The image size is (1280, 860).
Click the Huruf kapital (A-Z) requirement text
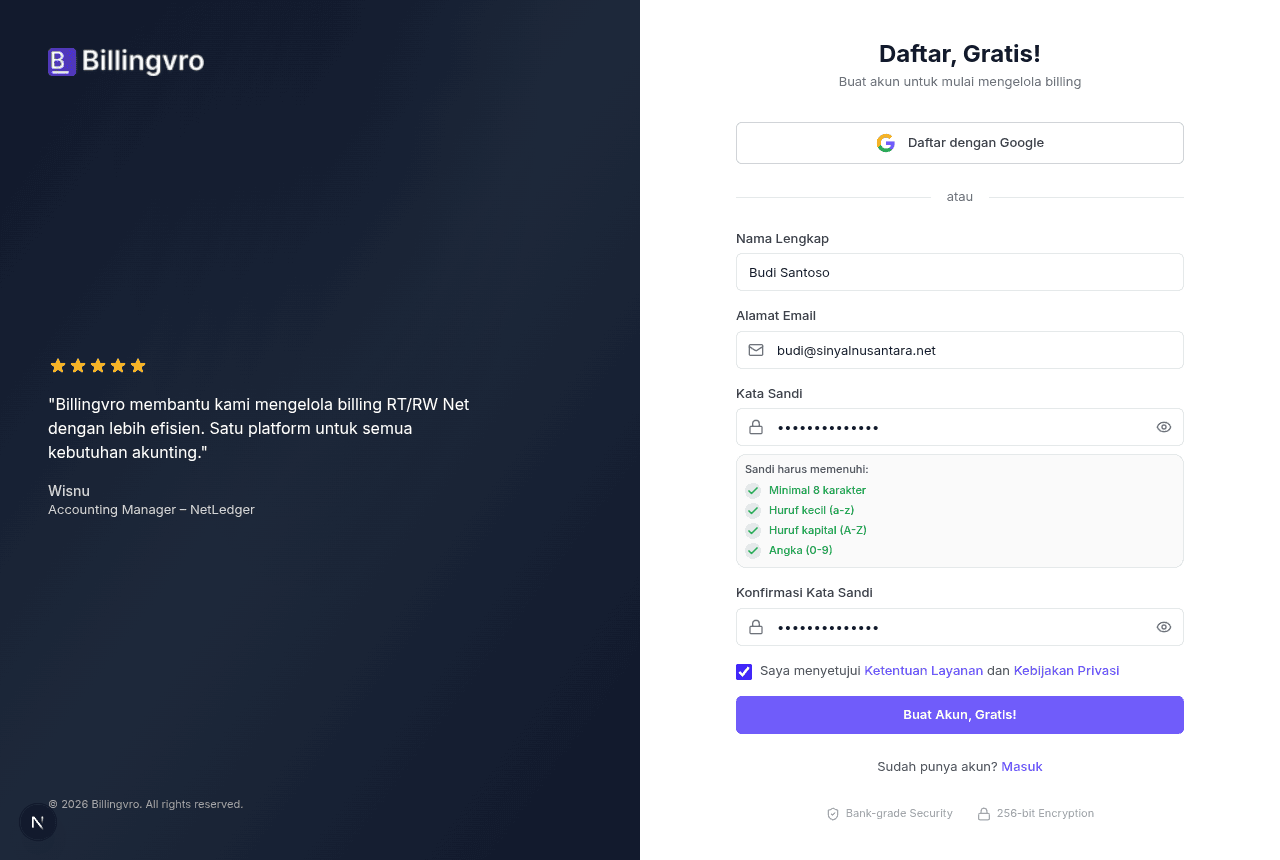tap(818, 531)
